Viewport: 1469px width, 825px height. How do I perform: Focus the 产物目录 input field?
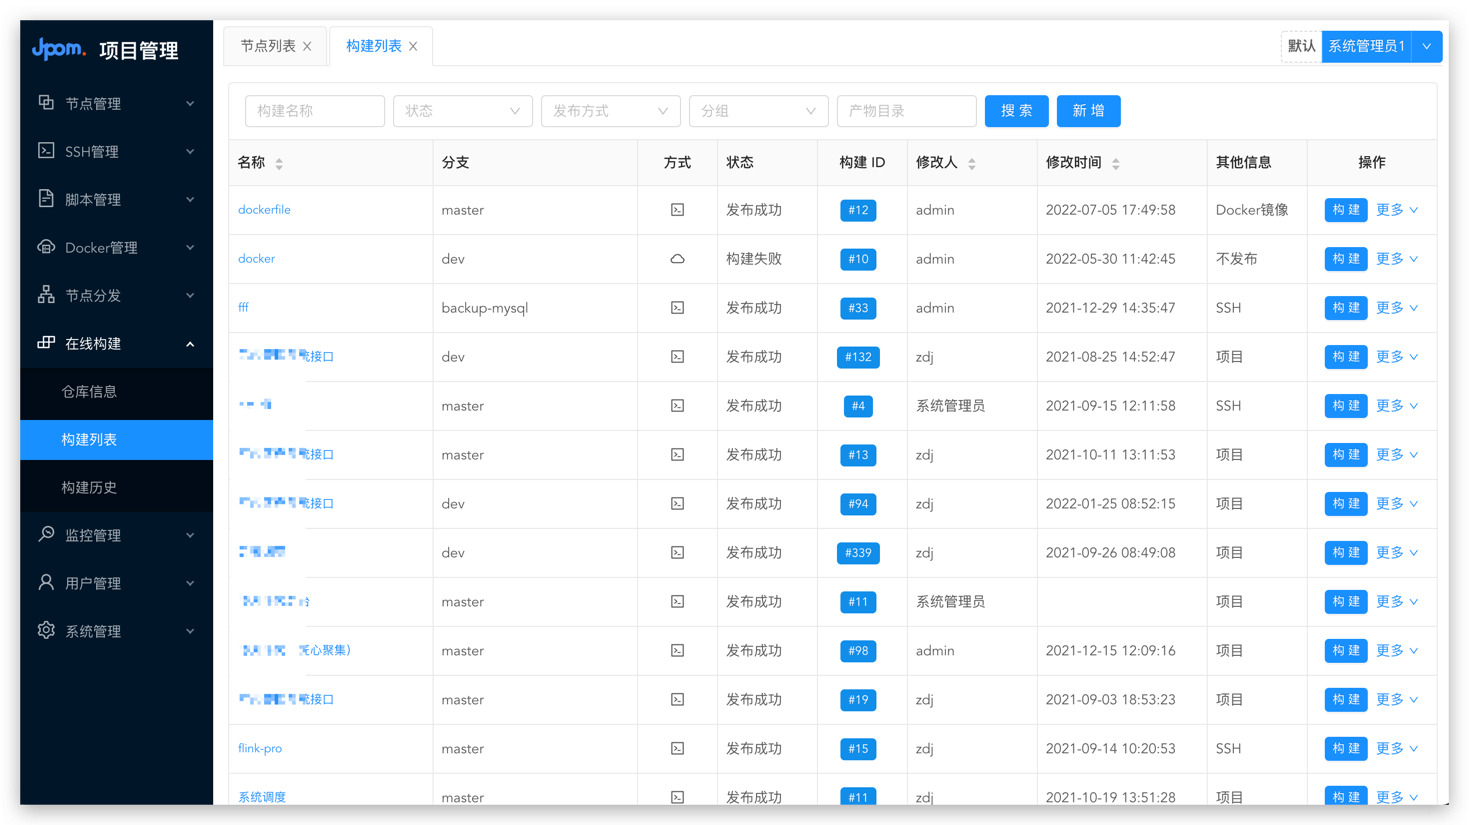click(x=907, y=111)
